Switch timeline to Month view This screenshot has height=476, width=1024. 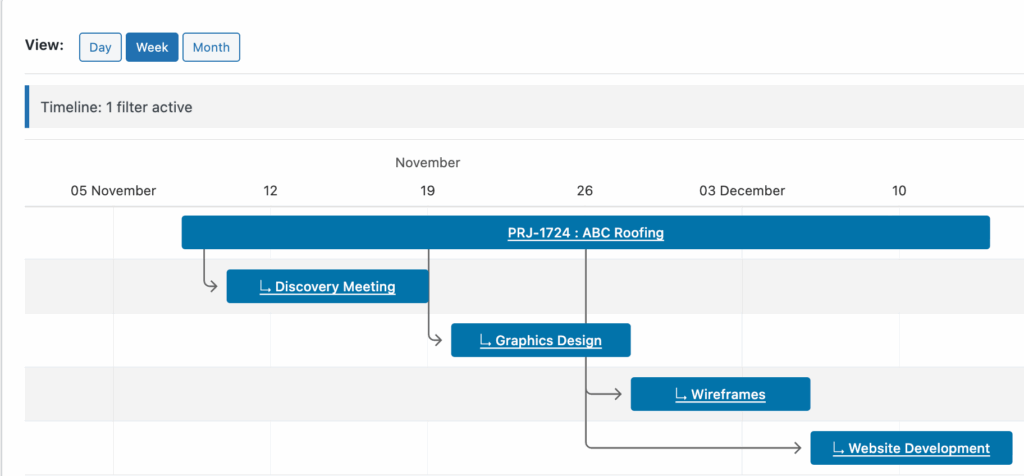pos(211,47)
